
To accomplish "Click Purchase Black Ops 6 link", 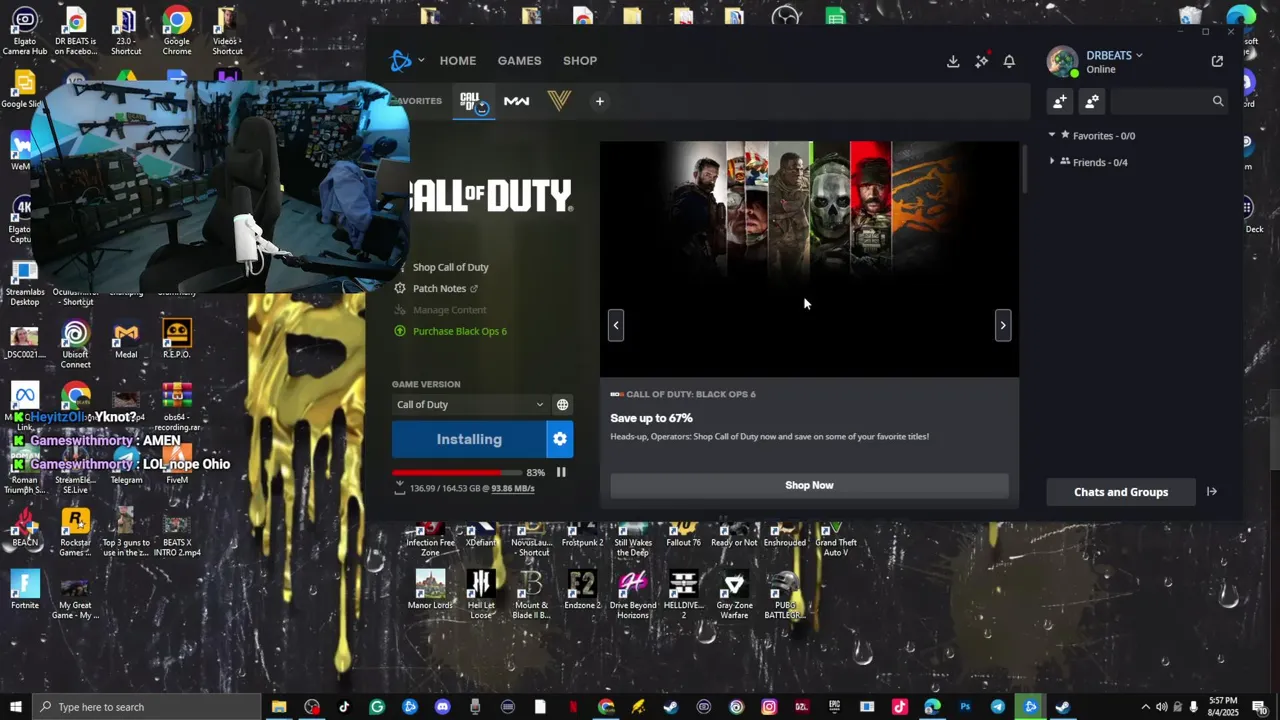I will (459, 331).
